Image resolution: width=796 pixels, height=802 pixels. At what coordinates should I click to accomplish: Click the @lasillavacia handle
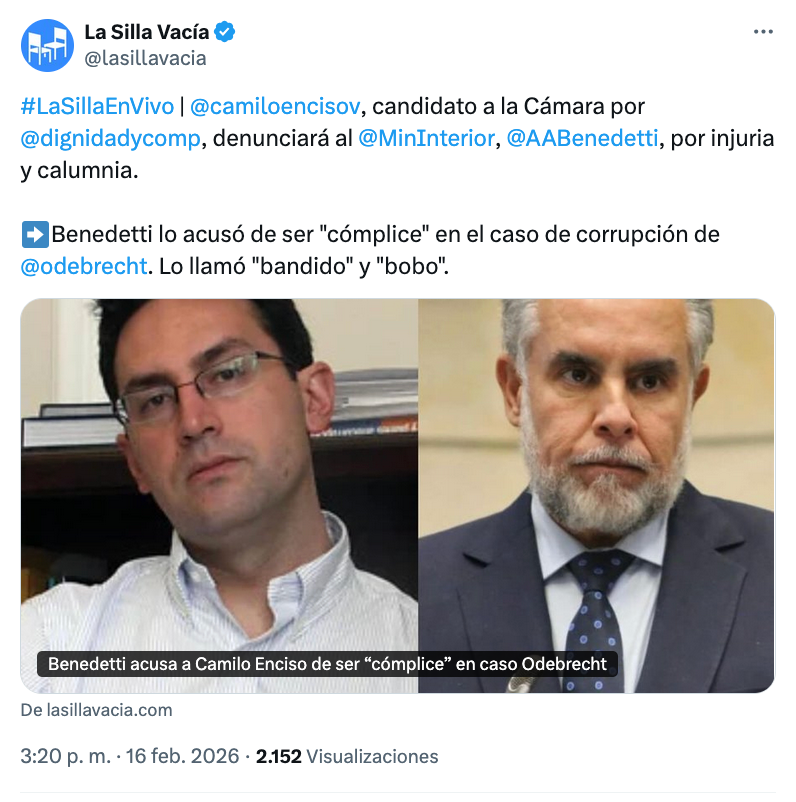[x=145, y=58]
